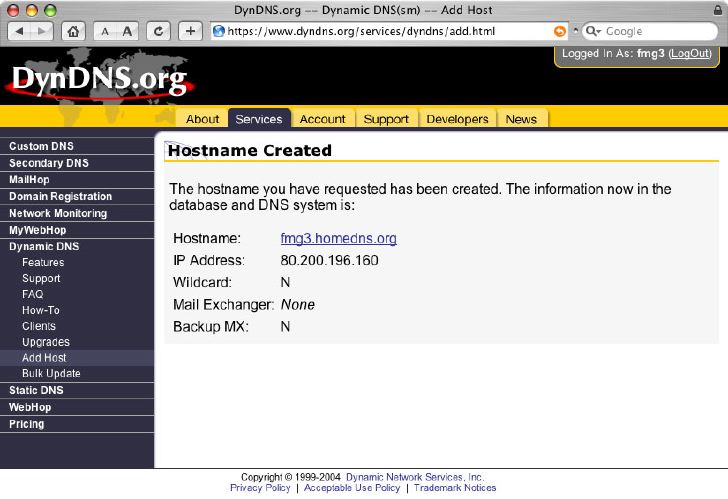
Task: Click the padlock secure icon in title bar
Action: tap(718, 9)
